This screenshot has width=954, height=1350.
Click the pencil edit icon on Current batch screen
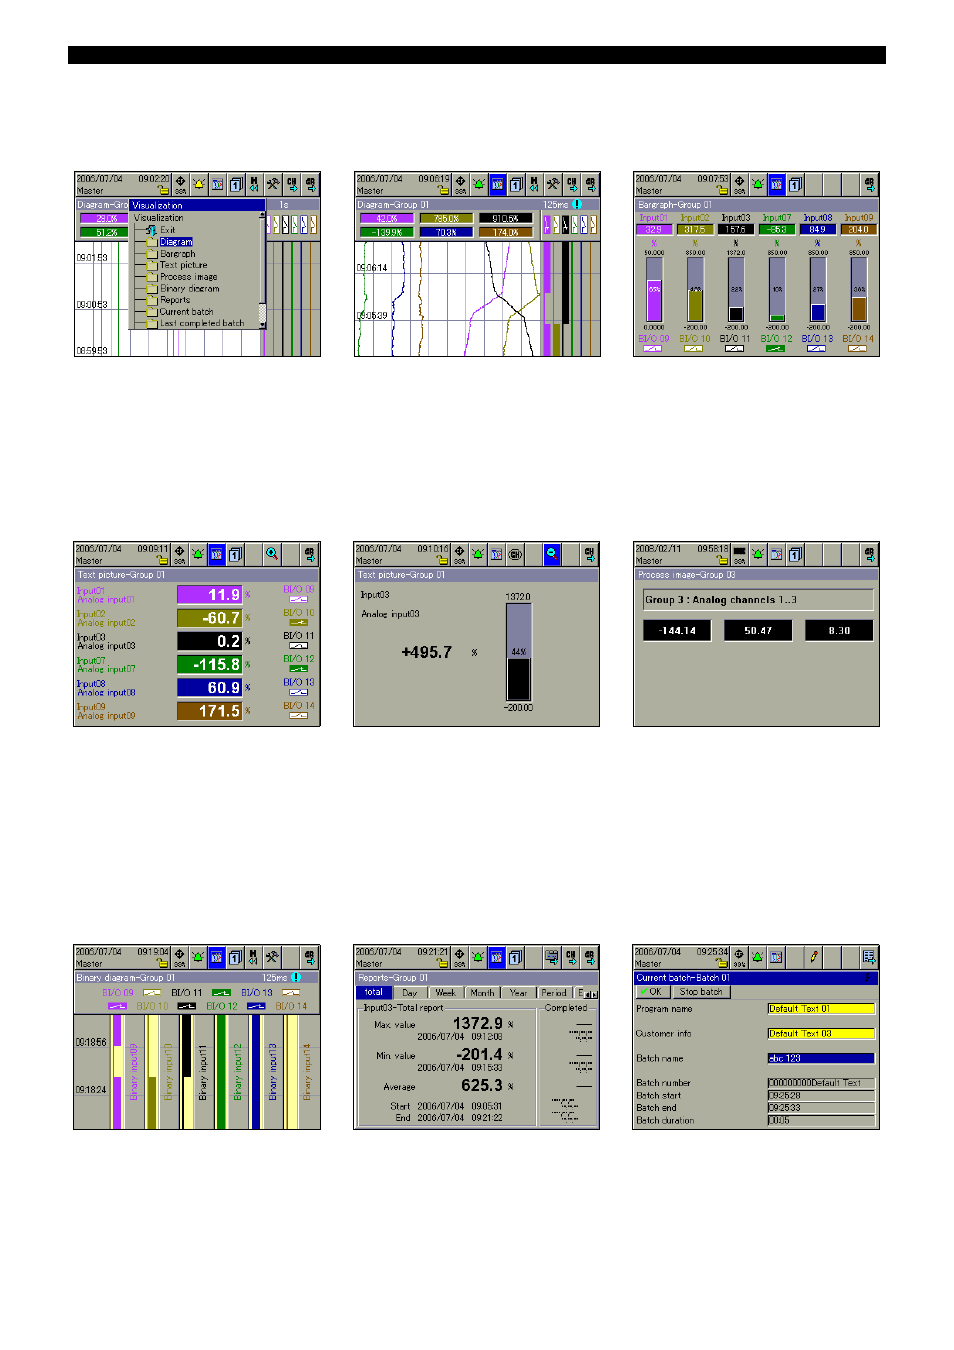814,957
